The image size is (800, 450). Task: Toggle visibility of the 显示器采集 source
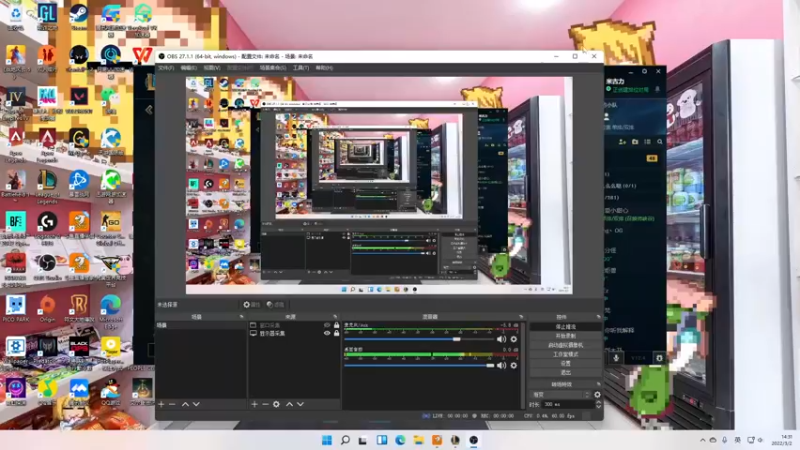[327, 333]
